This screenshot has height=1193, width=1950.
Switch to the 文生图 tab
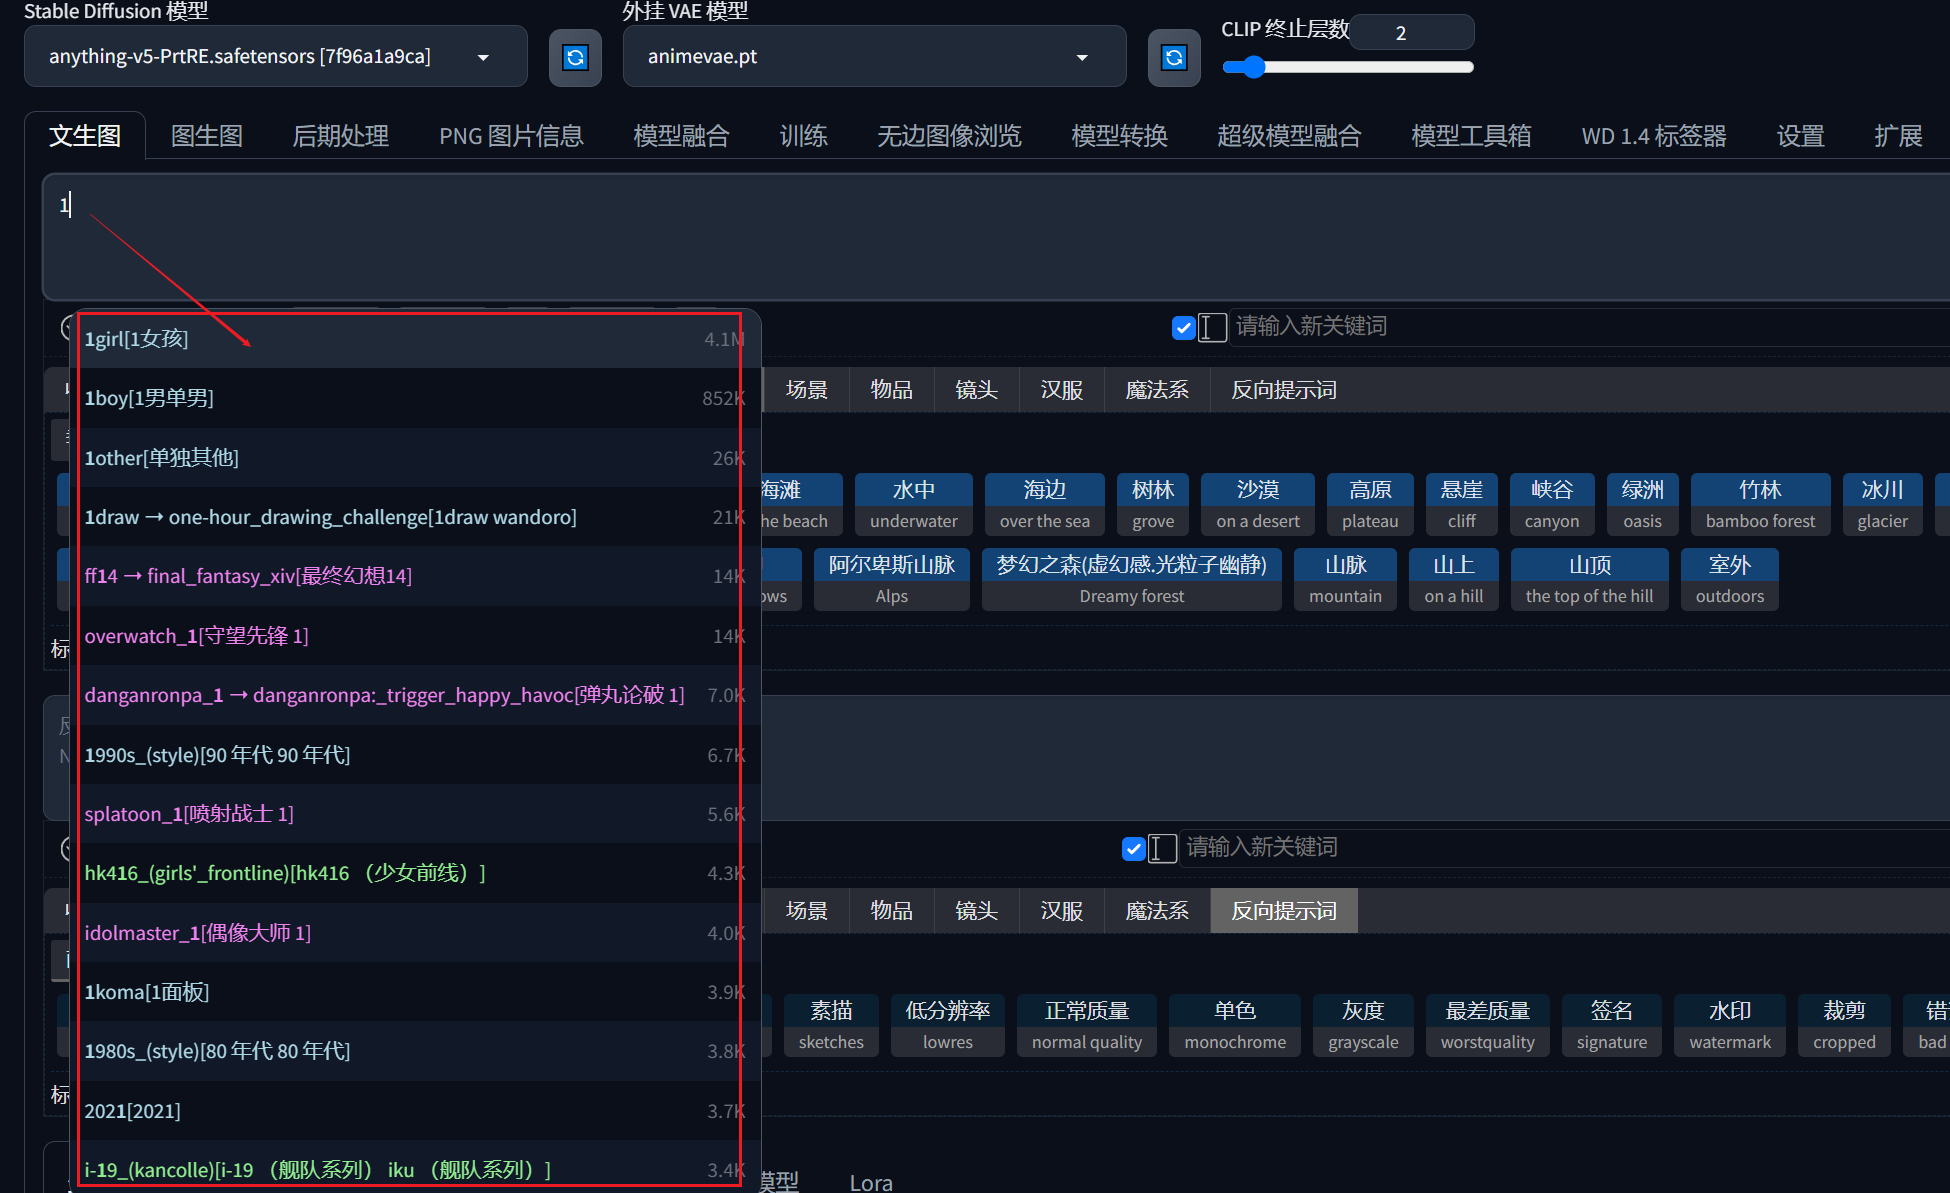tap(85, 136)
